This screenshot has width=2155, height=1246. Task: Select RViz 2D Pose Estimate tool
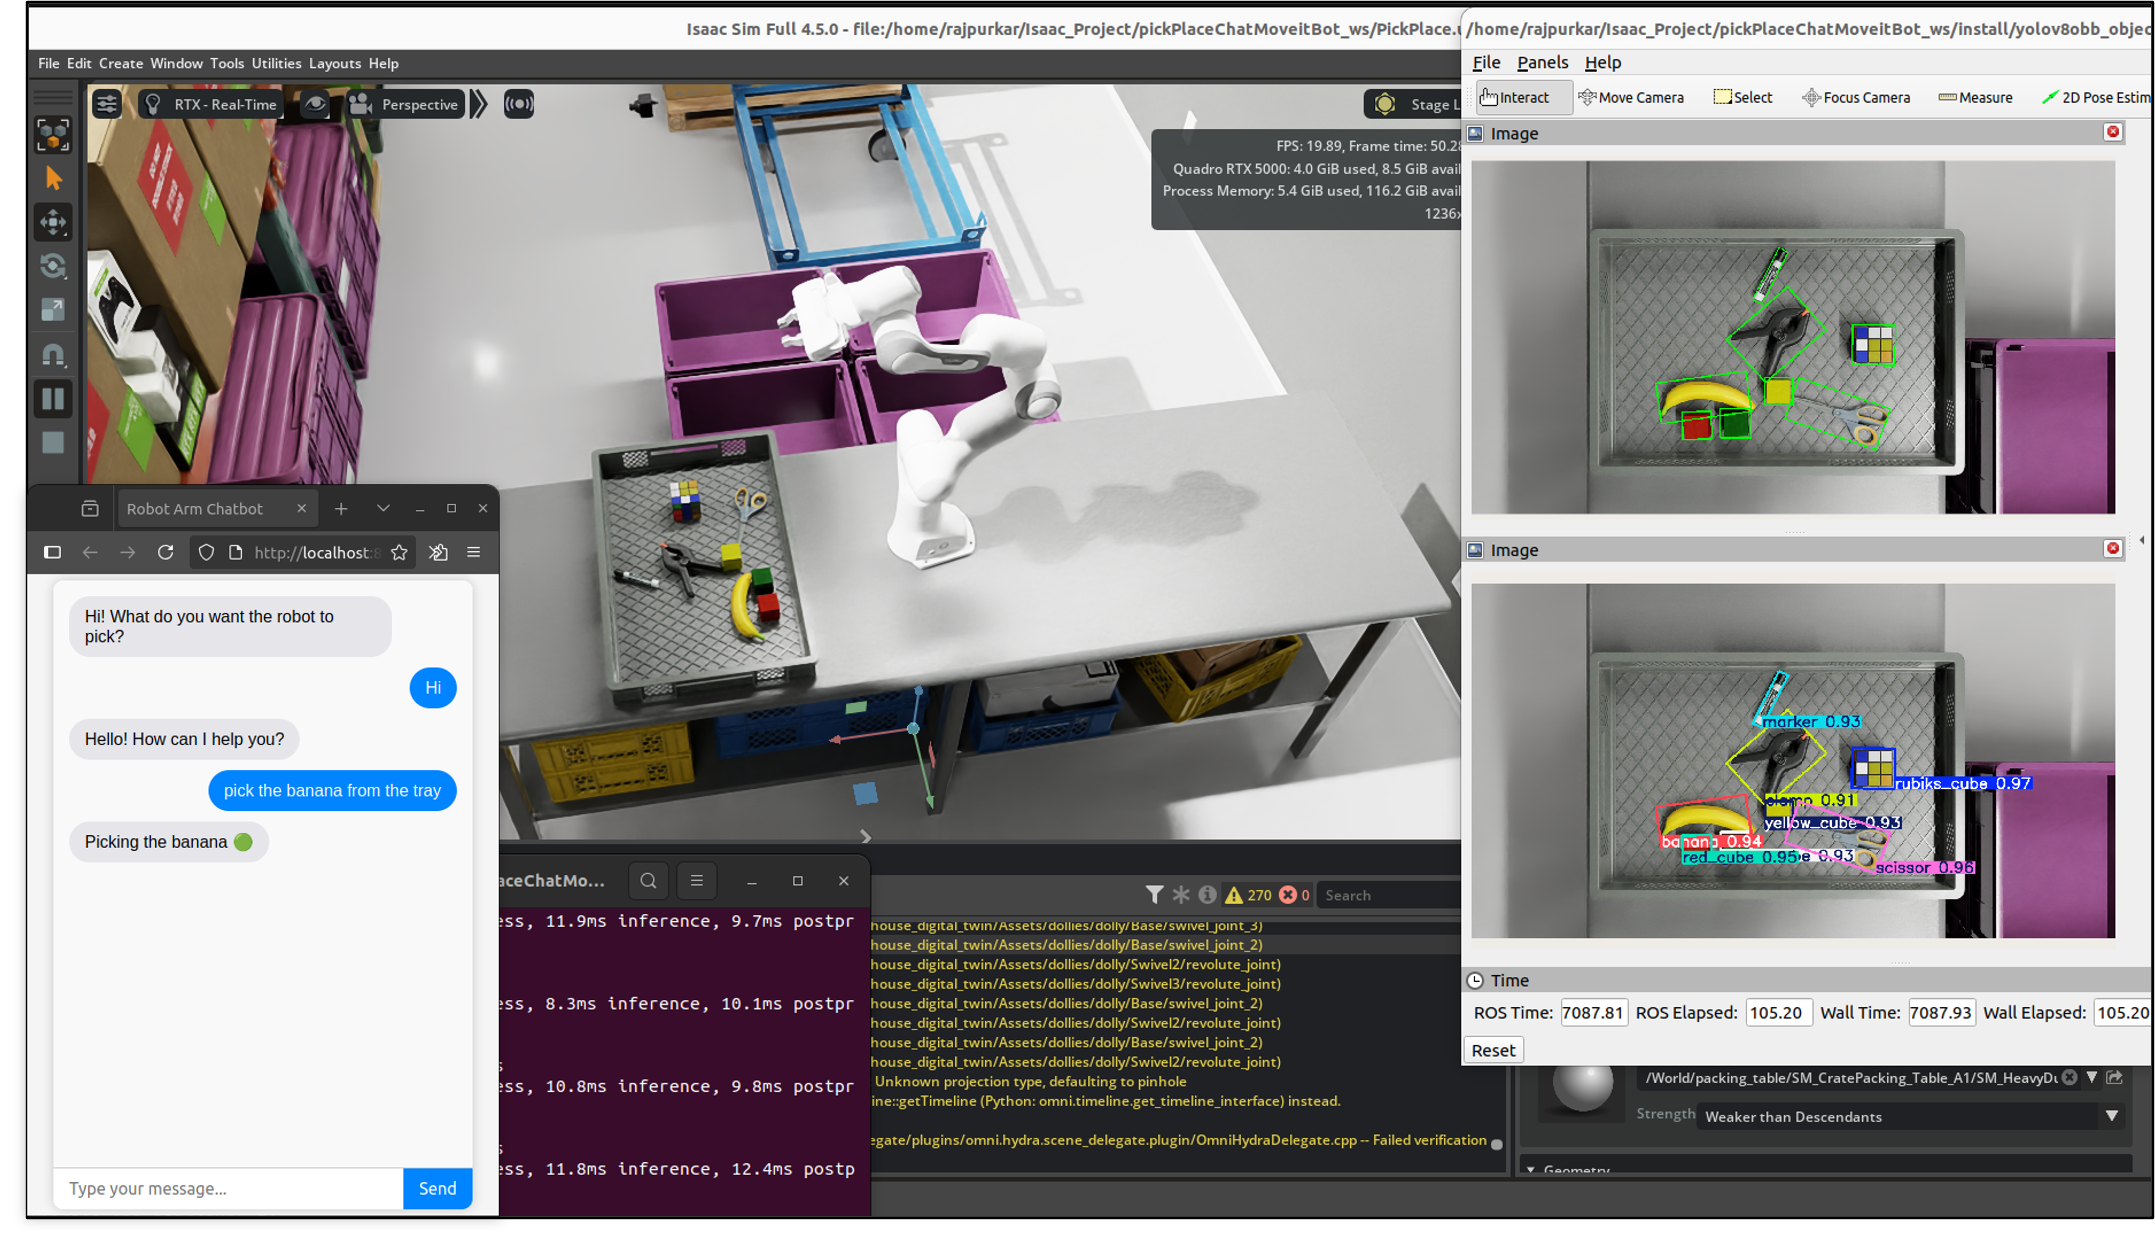click(2096, 97)
